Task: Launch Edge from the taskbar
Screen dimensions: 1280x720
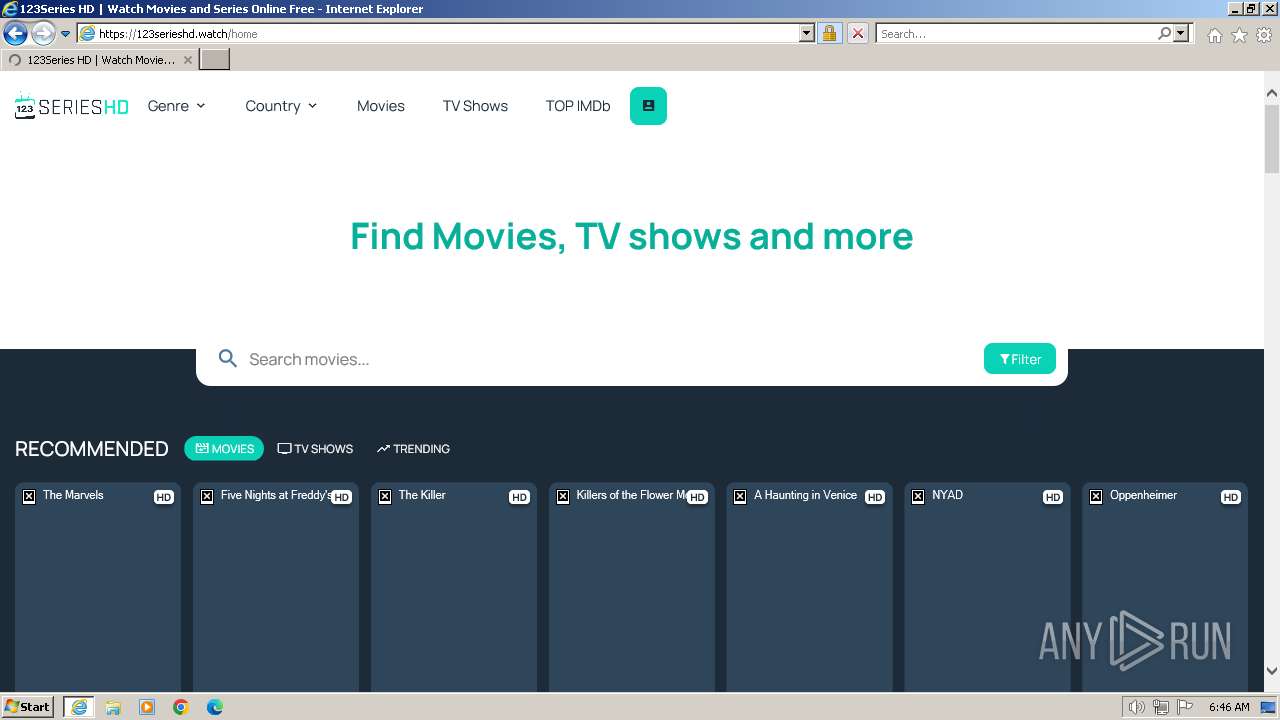Action: point(215,707)
